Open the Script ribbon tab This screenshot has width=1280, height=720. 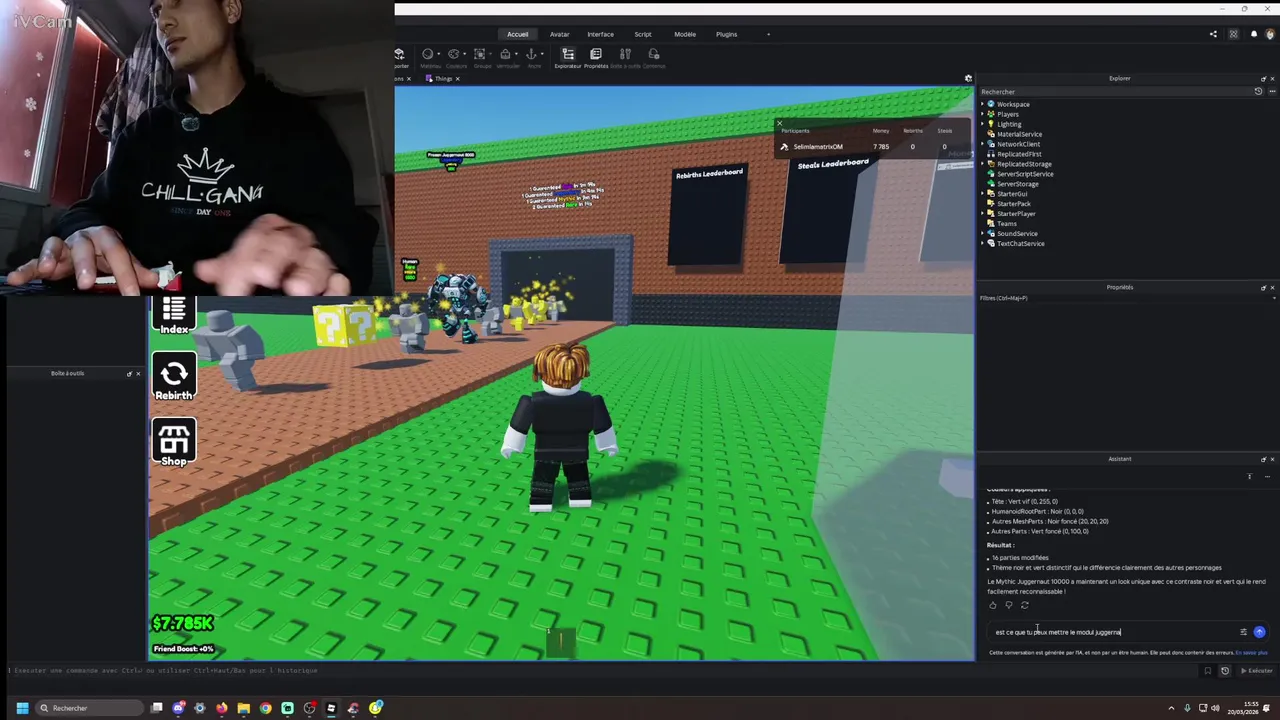(x=643, y=34)
